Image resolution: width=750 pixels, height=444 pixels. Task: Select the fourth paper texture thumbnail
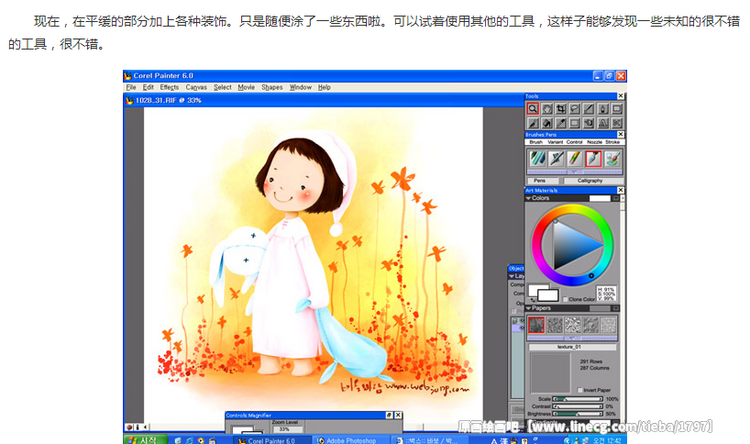pos(591,325)
